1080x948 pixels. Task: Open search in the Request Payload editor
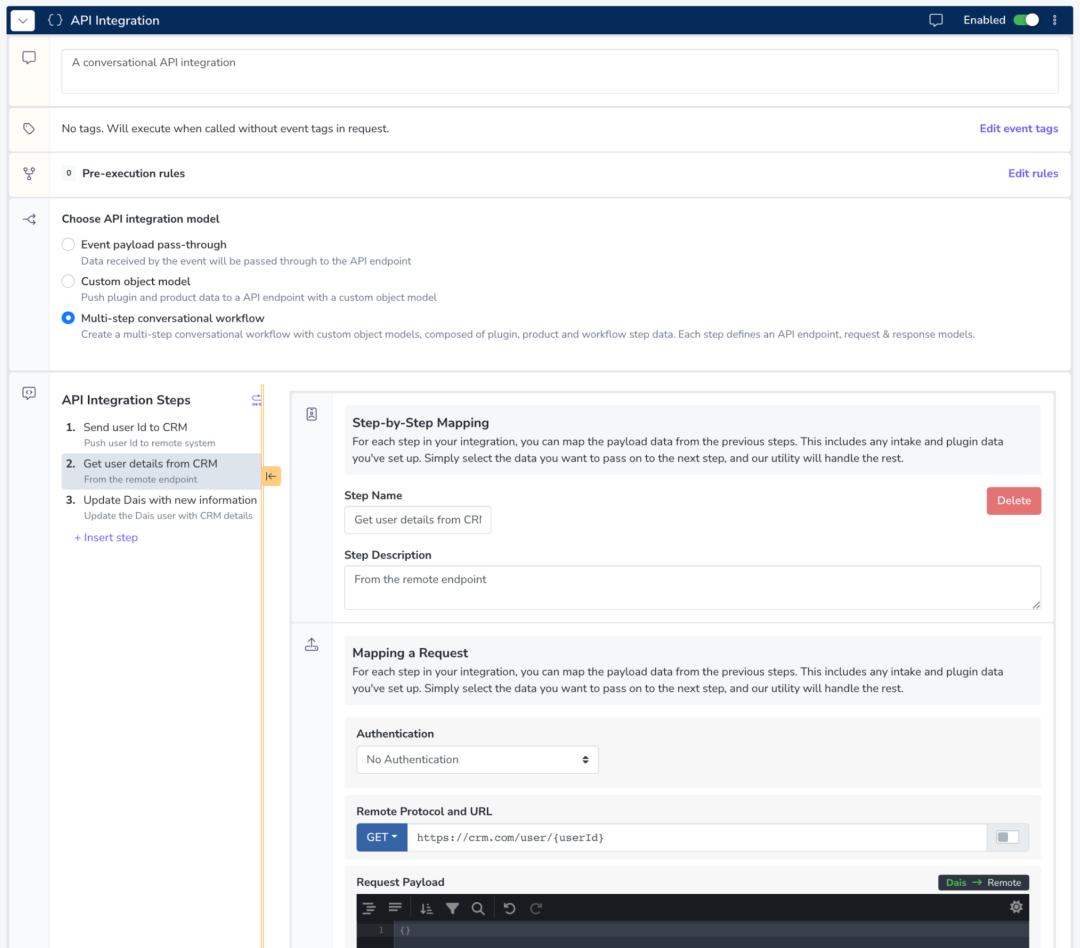478,908
